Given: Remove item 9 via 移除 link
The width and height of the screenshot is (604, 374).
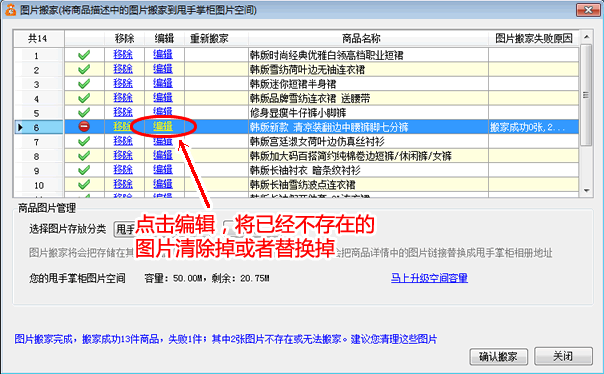Looking at the screenshot, I should [123, 170].
